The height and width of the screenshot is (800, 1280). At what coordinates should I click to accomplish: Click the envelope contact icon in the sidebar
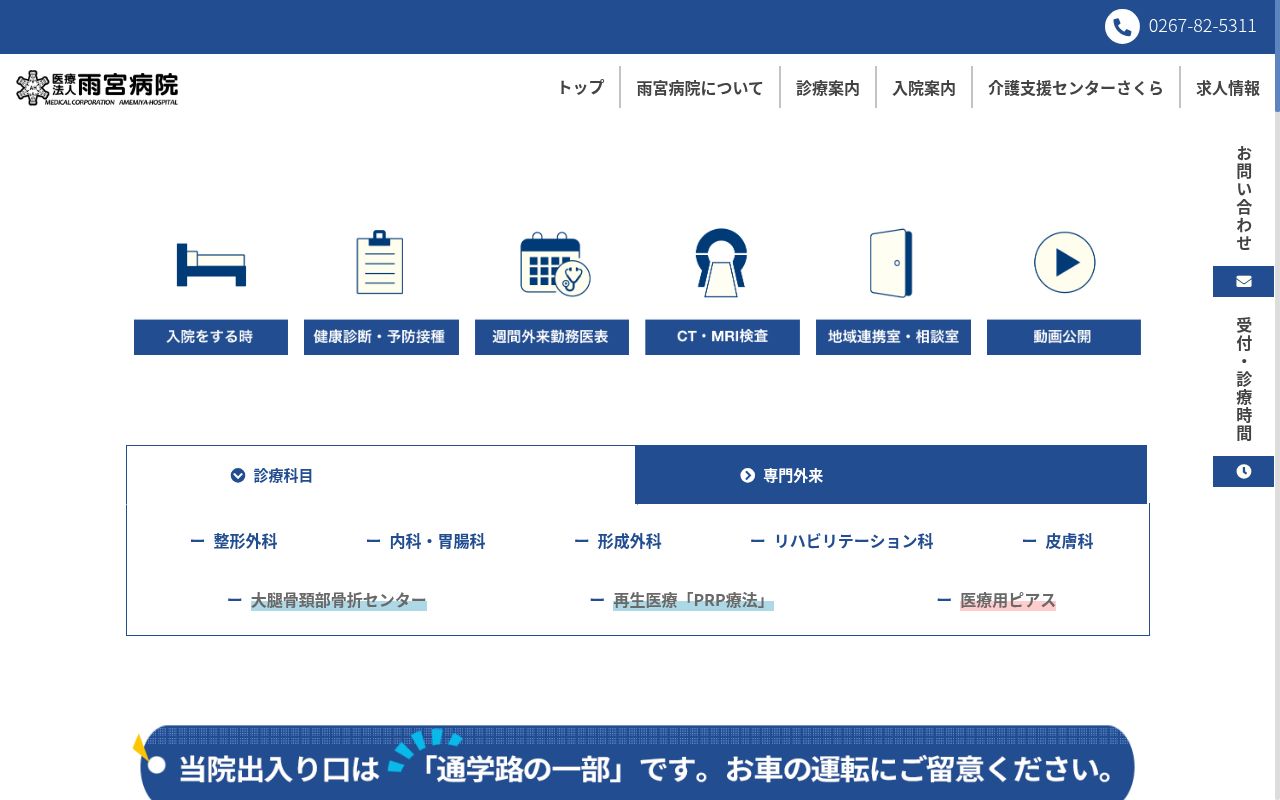[1243, 281]
